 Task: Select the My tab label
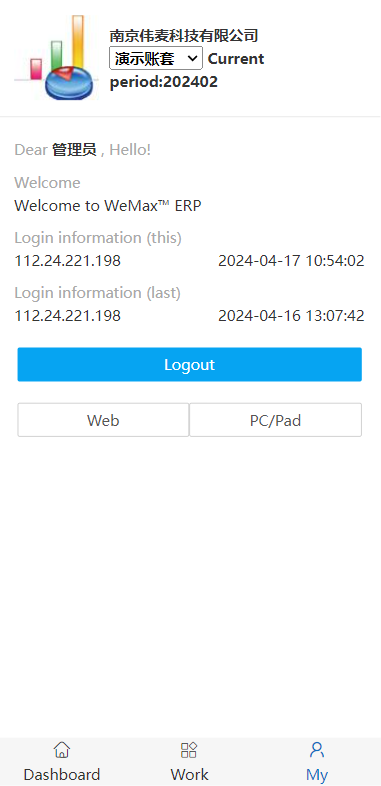point(317,774)
